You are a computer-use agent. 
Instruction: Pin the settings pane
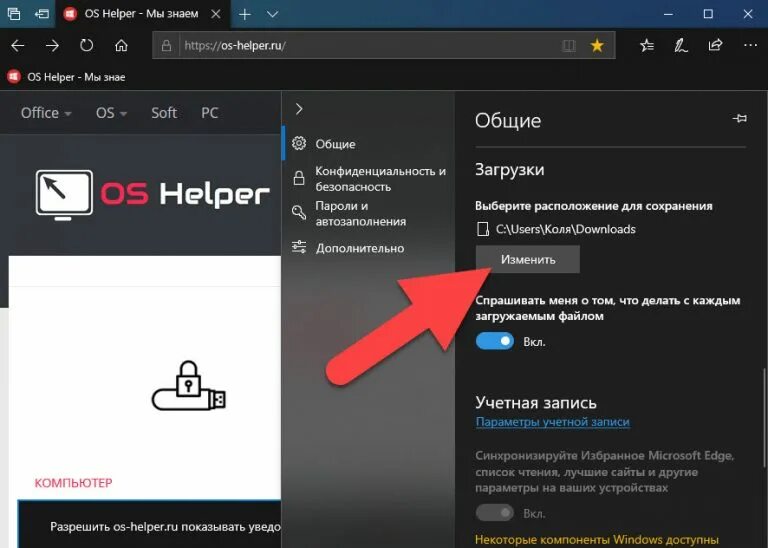pos(740,119)
